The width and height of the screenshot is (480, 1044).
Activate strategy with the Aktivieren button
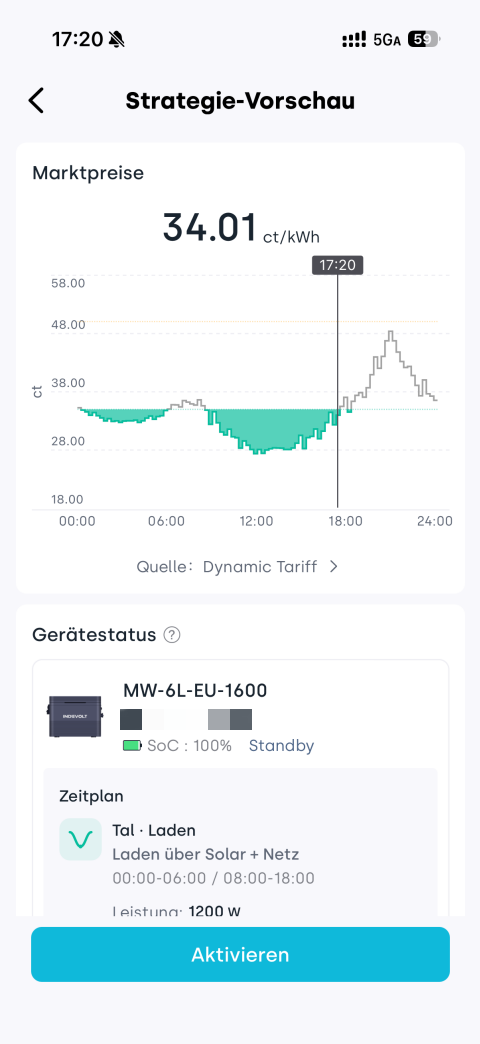(240, 954)
